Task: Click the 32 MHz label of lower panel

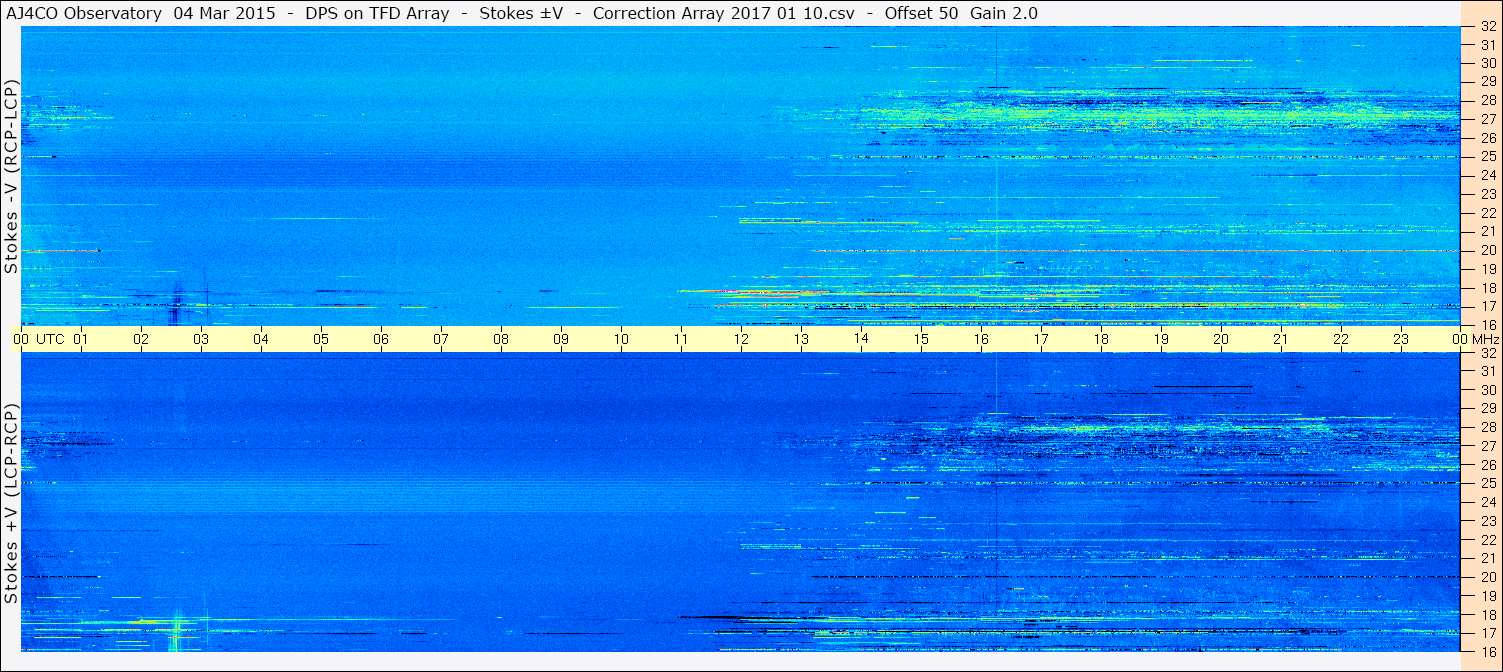Action: coord(1487,353)
